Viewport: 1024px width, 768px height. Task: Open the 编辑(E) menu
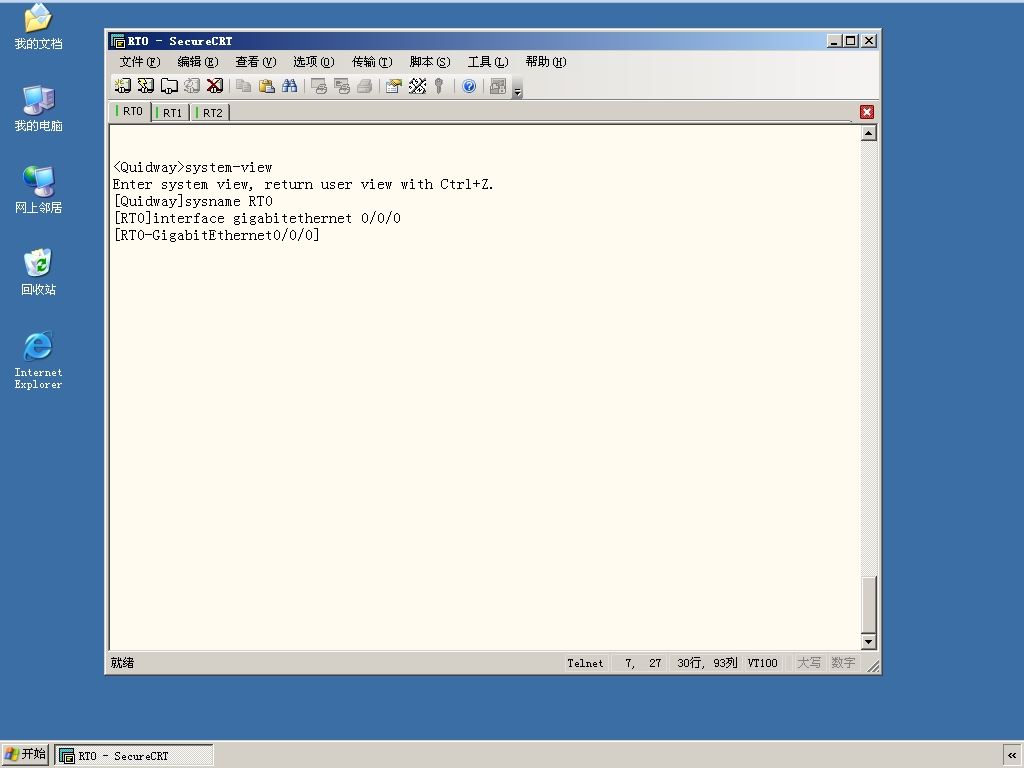coord(198,61)
